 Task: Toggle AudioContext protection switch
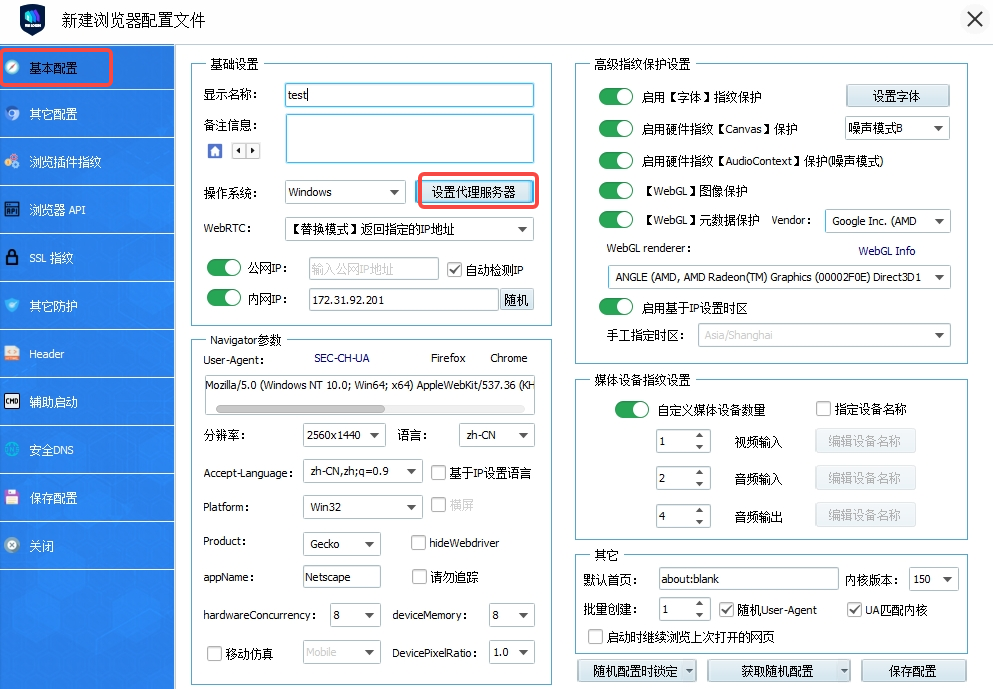coord(616,161)
